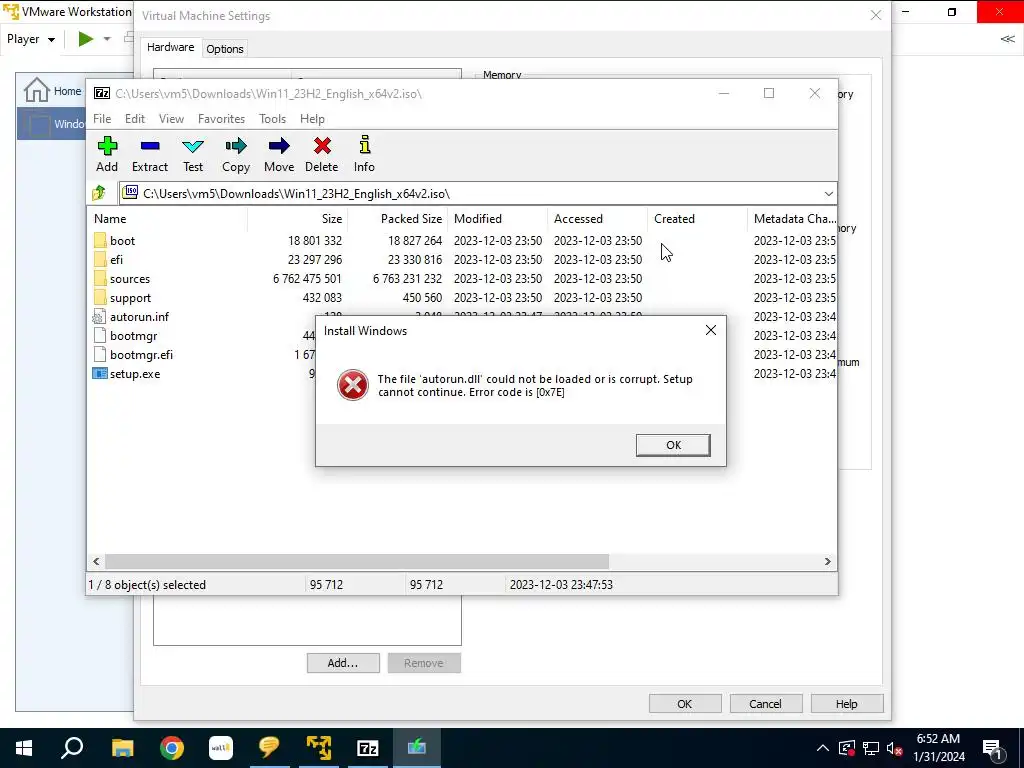Collapse VMware library with double-chevron icon

pyautogui.click(x=1008, y=39)
